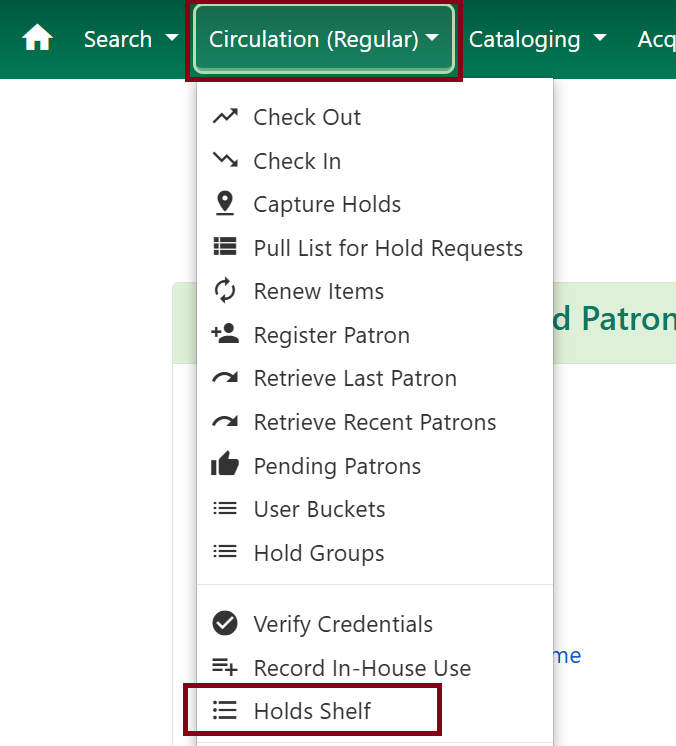Select Holds Shelf from the menu
Viewport: 676px width, 746px height.
312,711
